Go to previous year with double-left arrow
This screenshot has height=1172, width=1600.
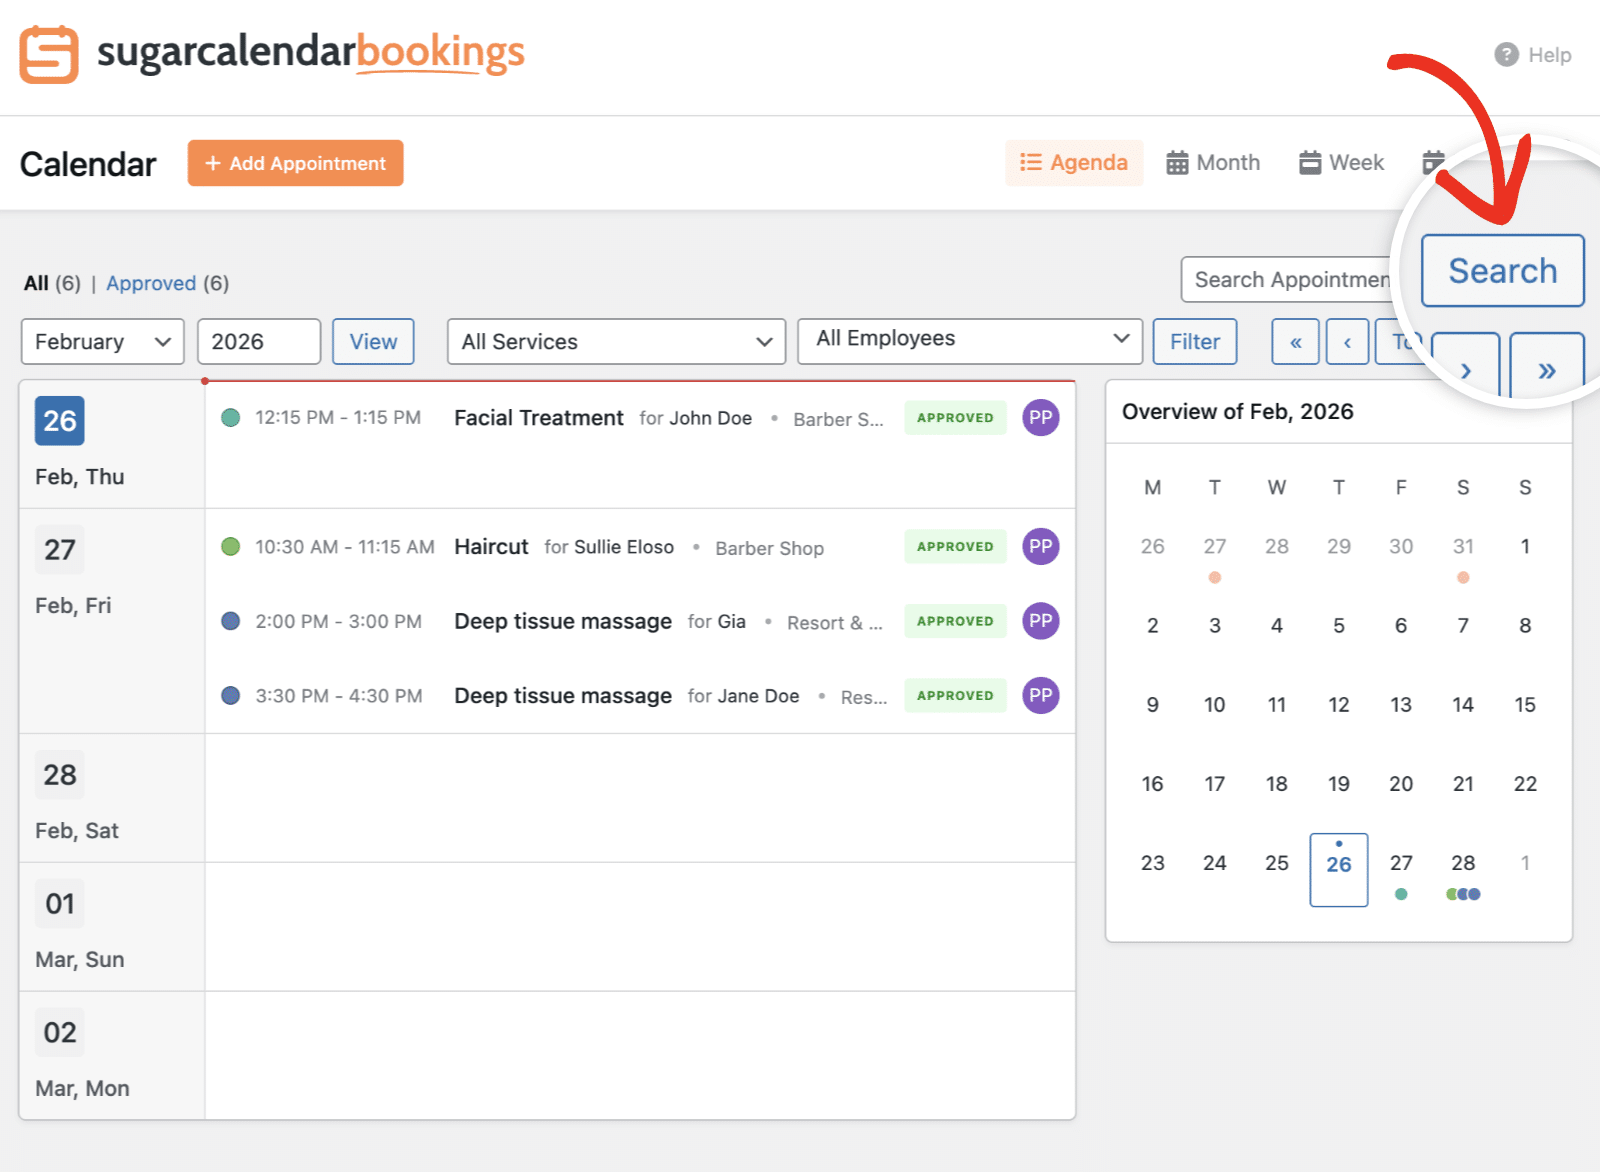[1295, 342]
